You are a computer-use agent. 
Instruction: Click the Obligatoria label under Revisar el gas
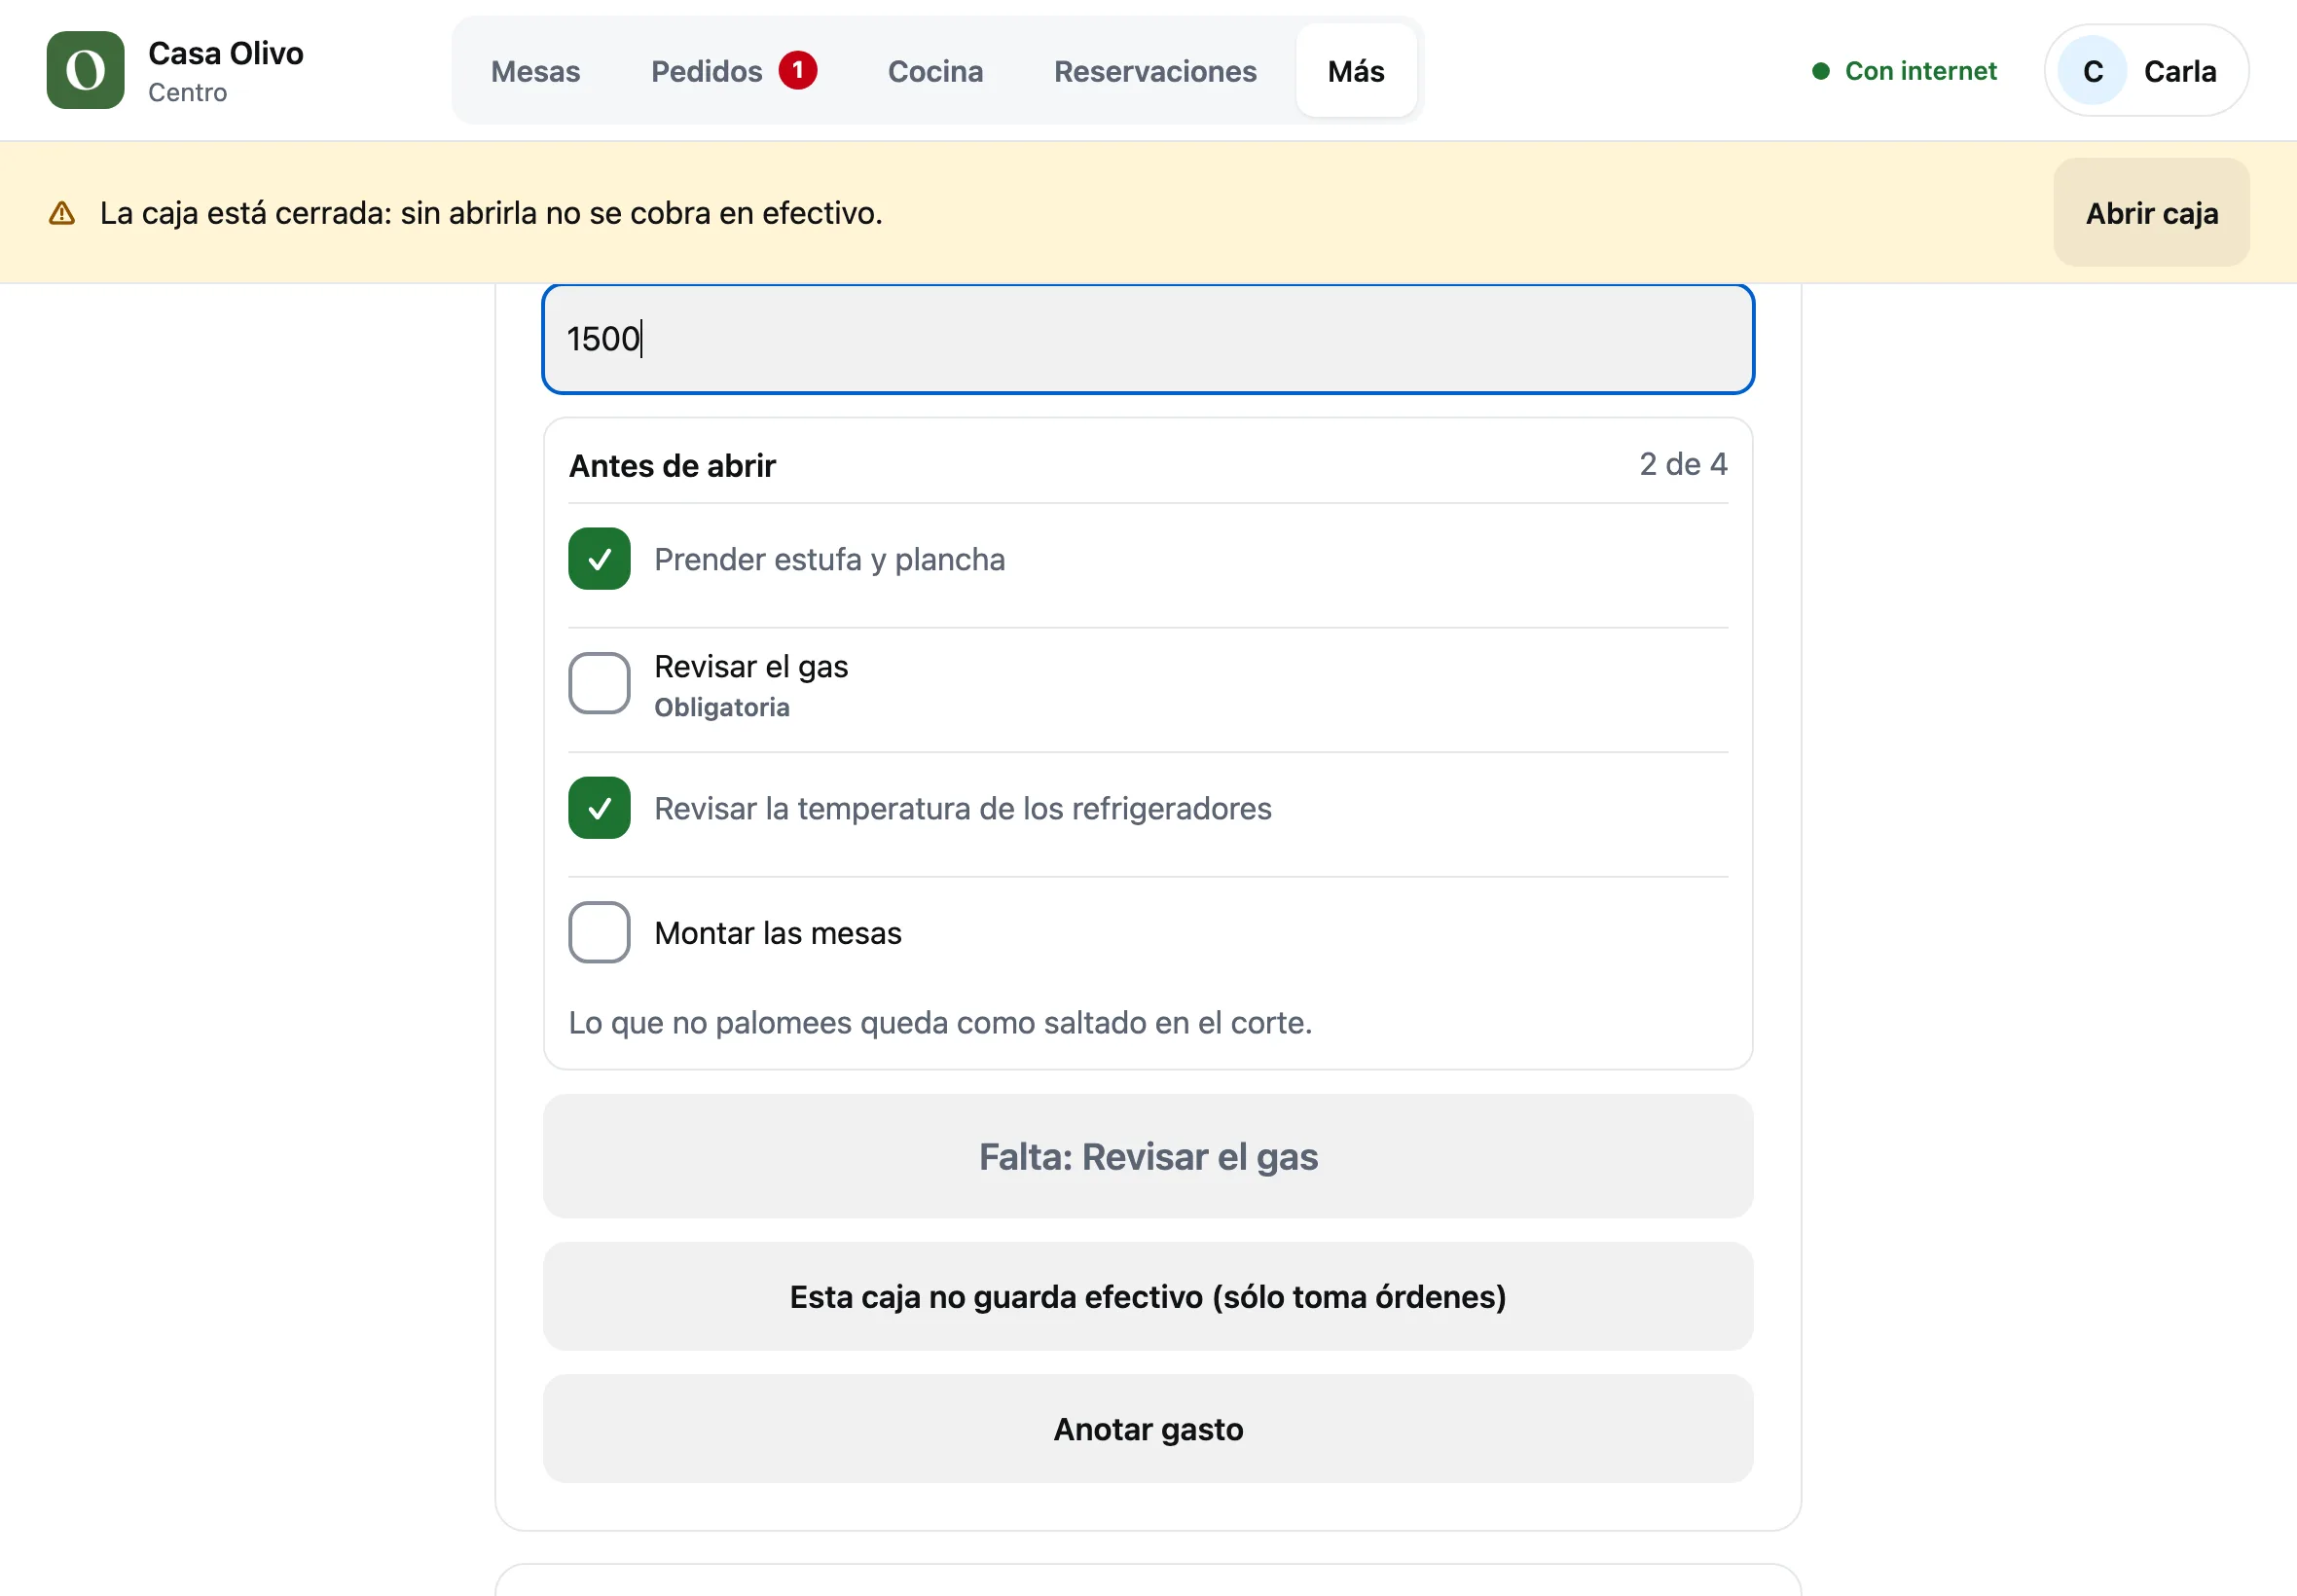(721, 708)
